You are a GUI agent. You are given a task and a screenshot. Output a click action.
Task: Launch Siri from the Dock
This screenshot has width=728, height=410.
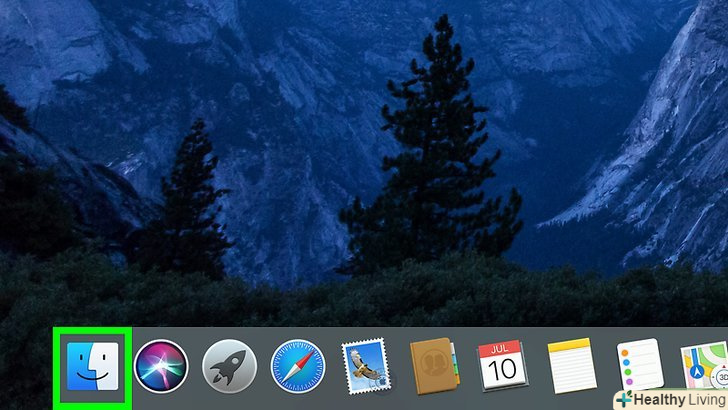(161, 366)
